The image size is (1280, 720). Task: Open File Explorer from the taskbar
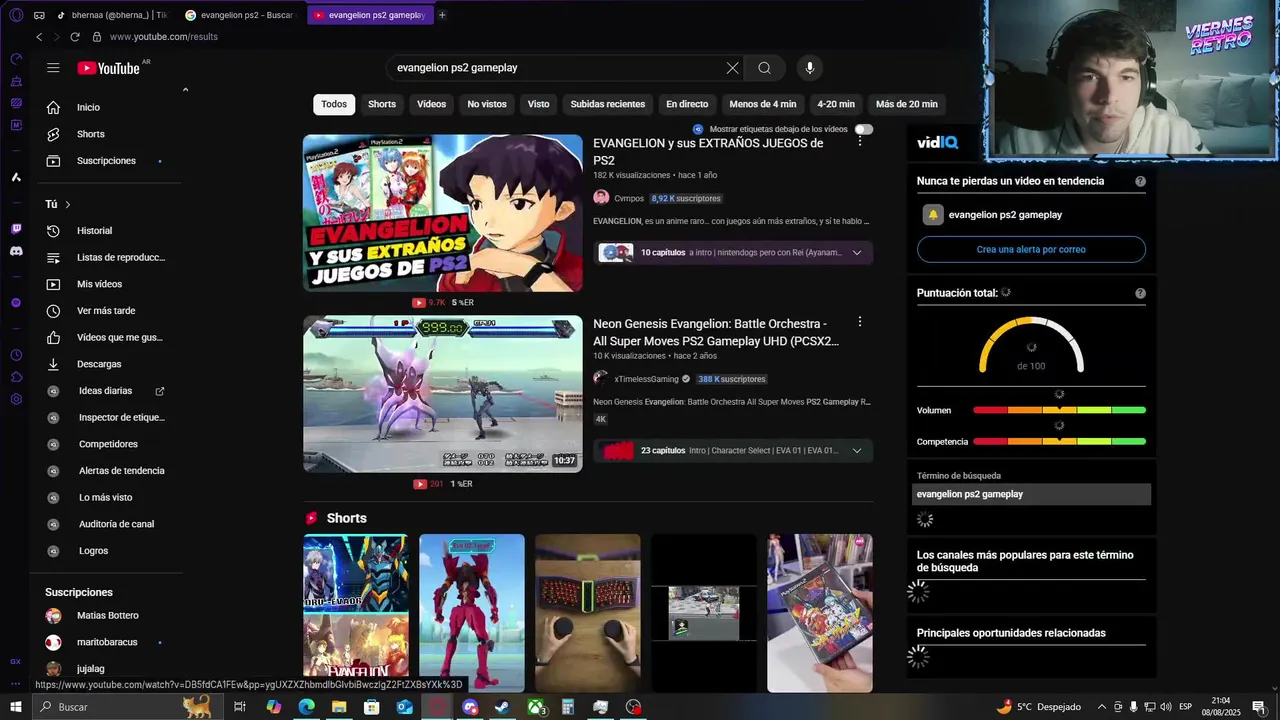[339, 707]
